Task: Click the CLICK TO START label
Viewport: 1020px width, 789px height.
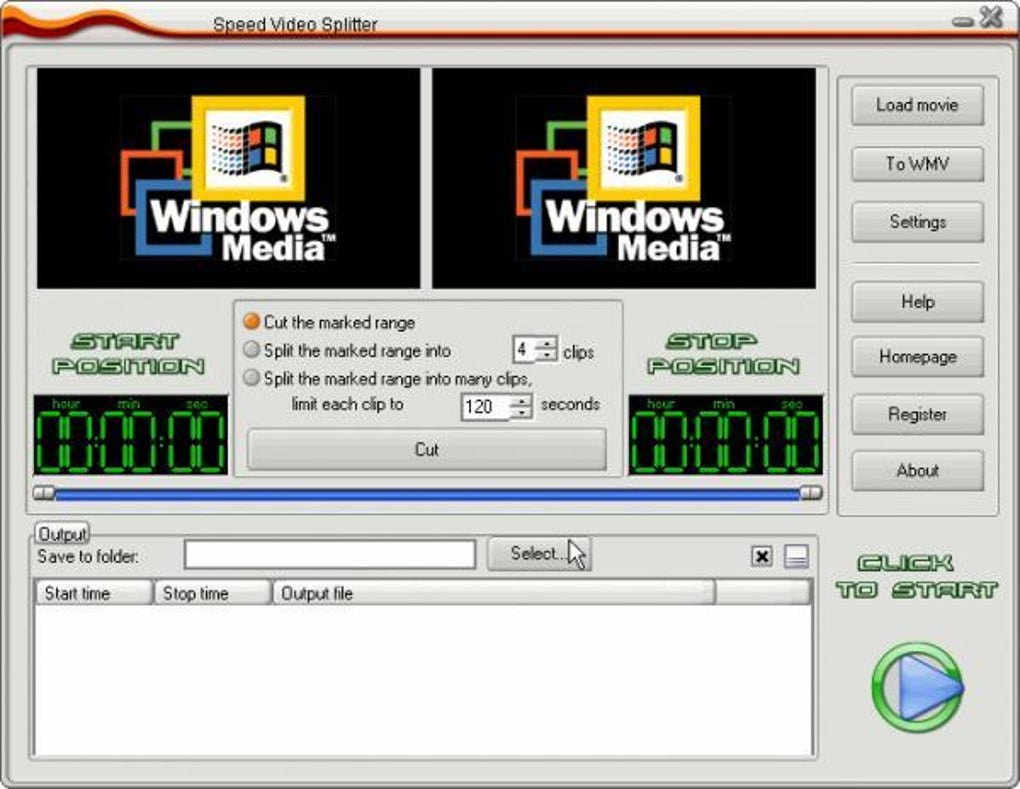Action: (x=917, y=576)
